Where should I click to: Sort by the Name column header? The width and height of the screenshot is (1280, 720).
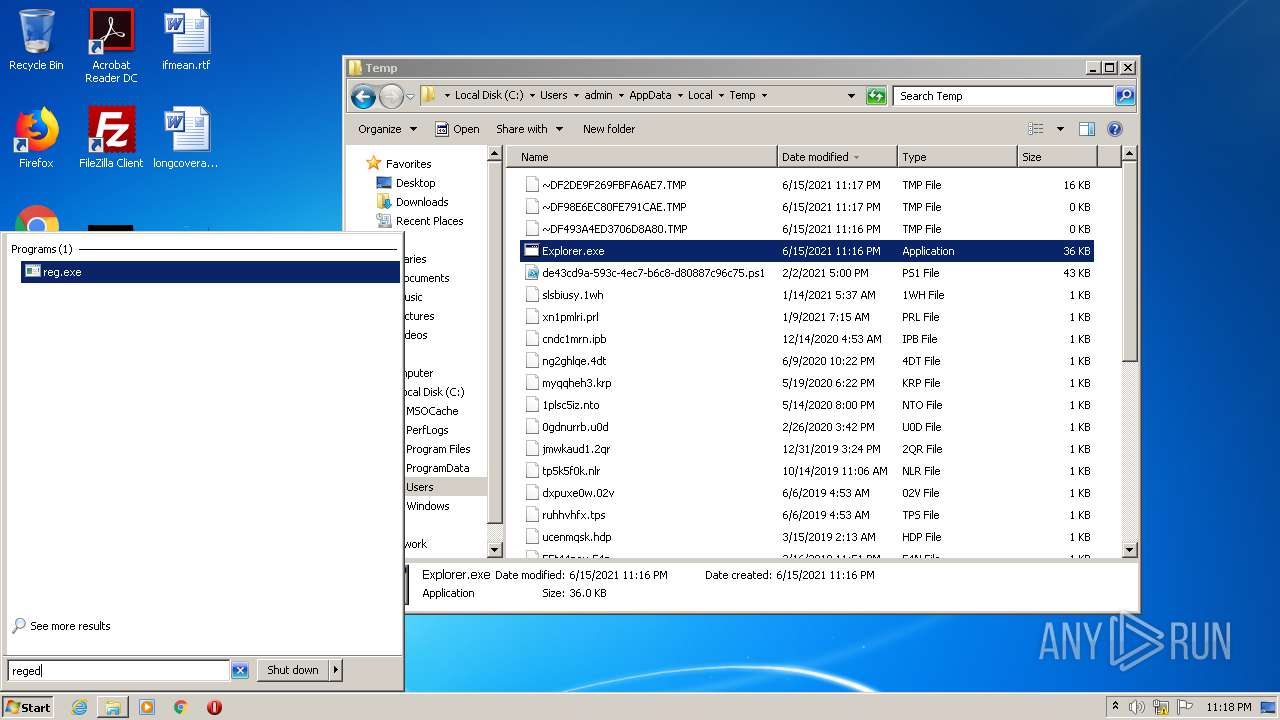(x=642, y=157)
